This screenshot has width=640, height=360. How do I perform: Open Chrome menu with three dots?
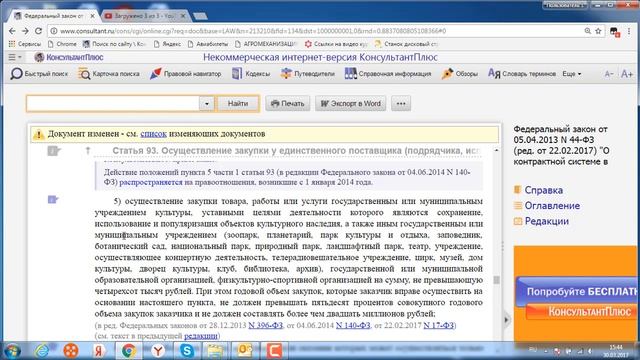point(629,31)
